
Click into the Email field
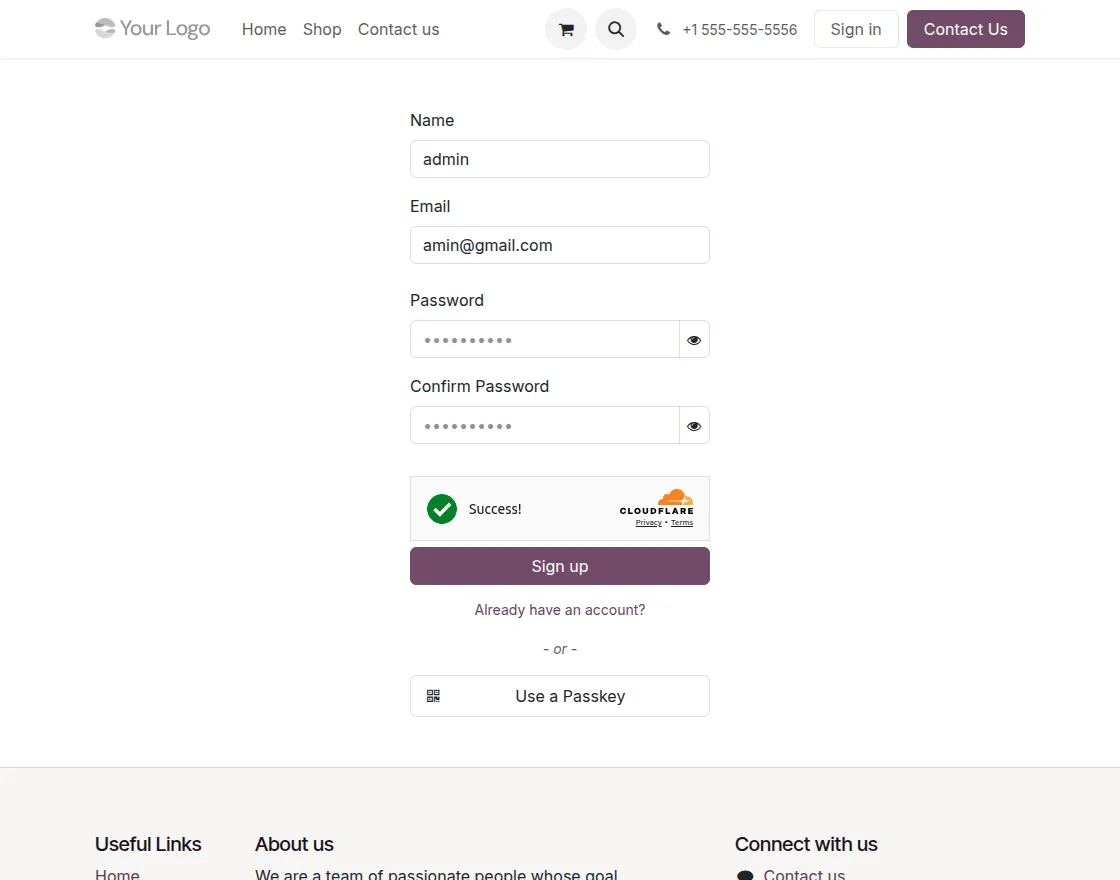[560, 245]
